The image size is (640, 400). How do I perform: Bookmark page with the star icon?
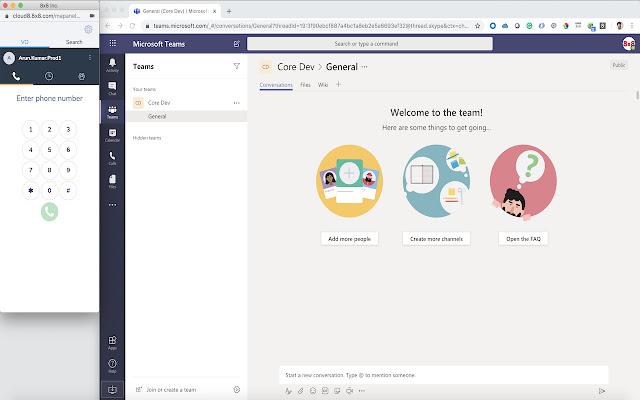click(478, 26)
